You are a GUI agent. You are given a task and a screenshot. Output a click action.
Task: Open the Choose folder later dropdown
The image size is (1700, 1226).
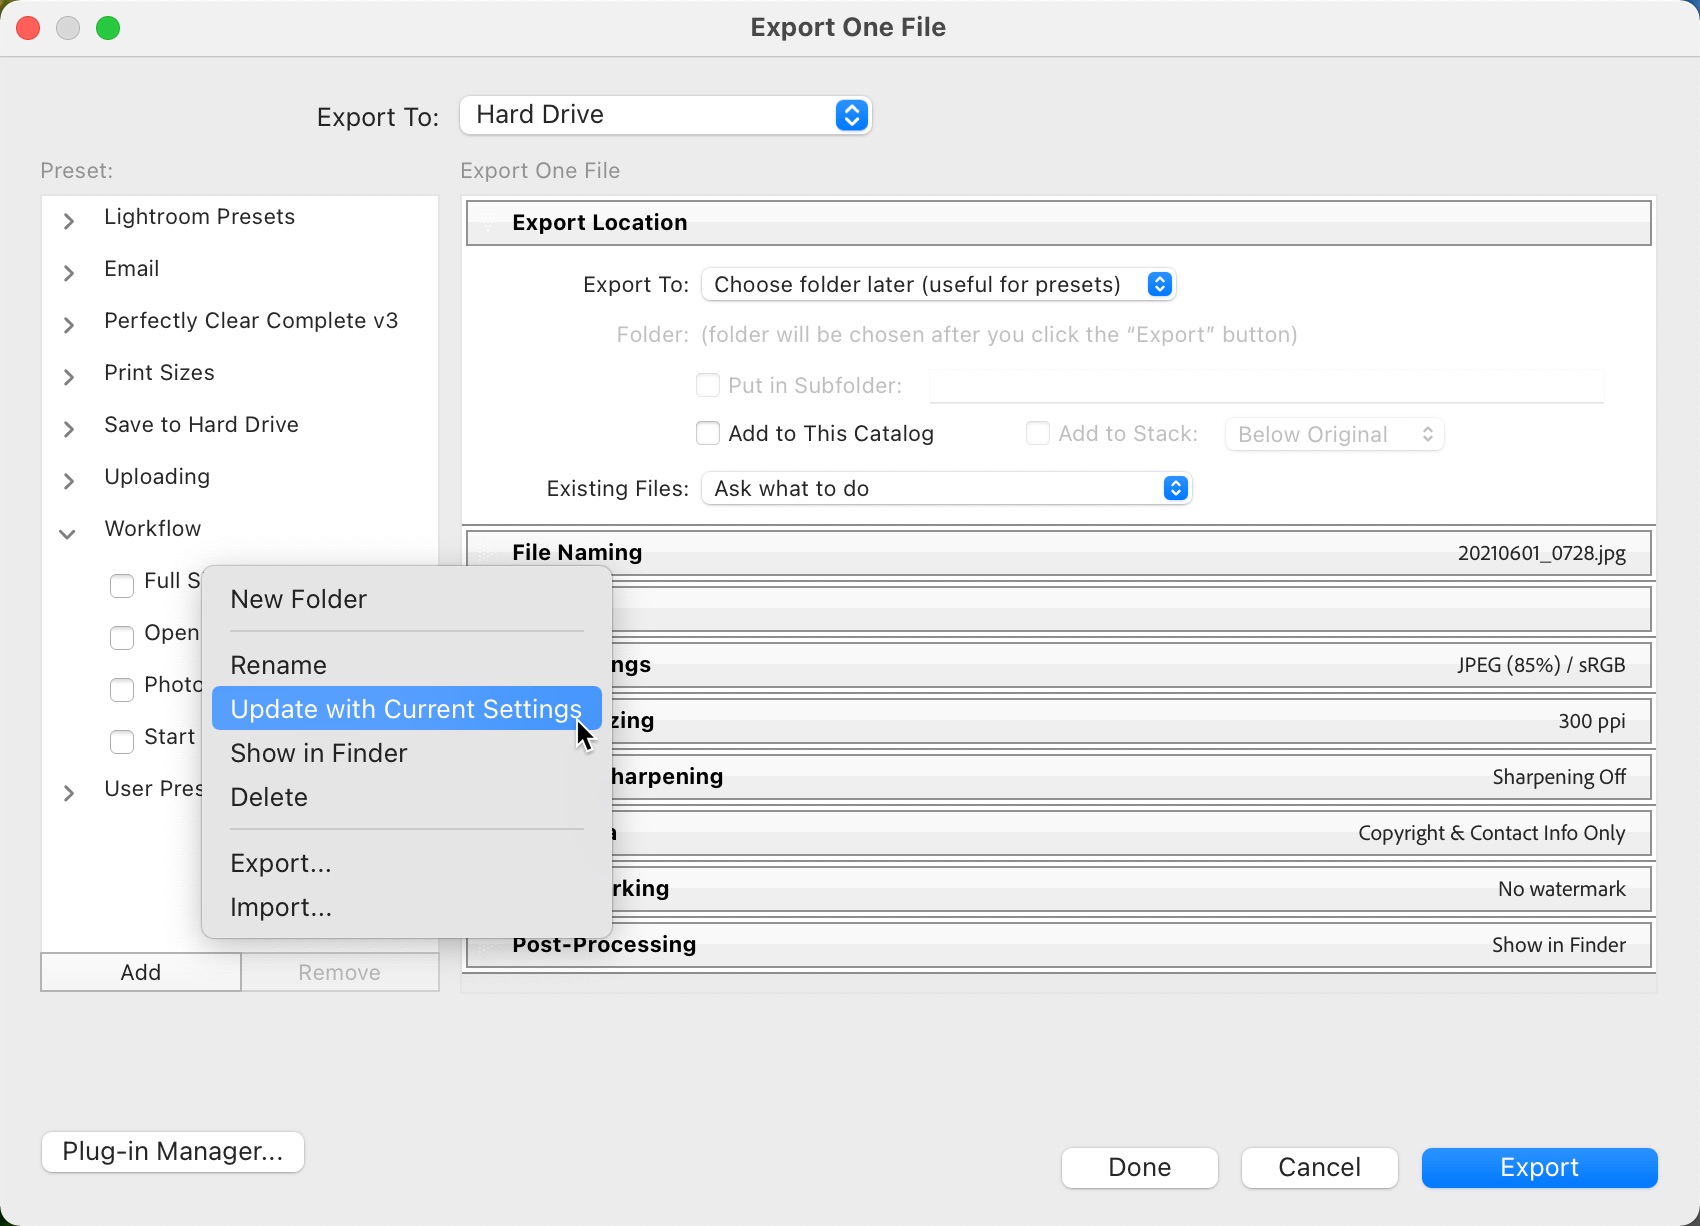[x=938, y=285]
